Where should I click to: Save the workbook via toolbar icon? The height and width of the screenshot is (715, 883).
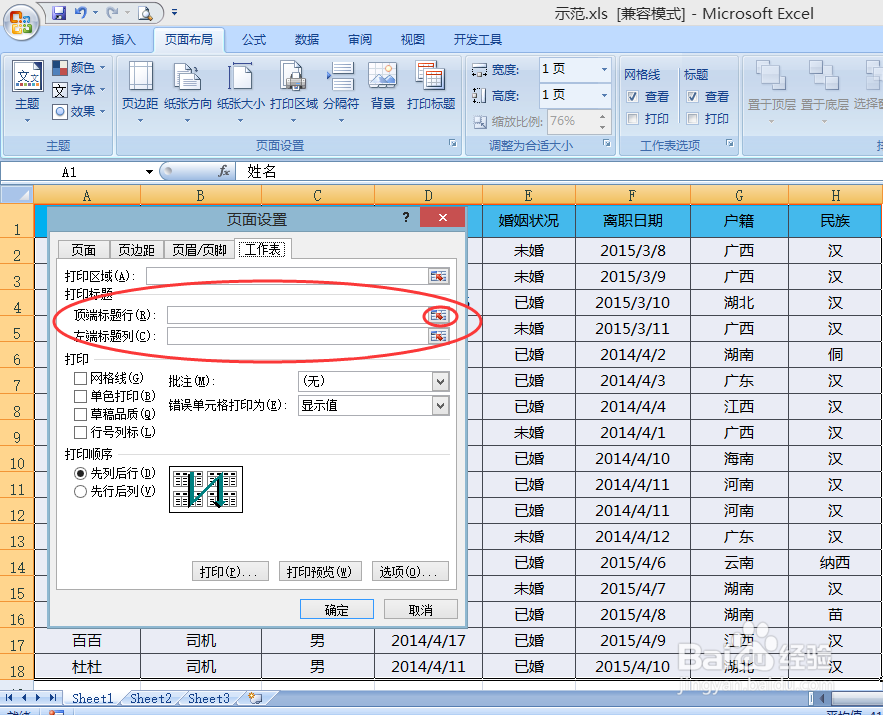(59, 12)
